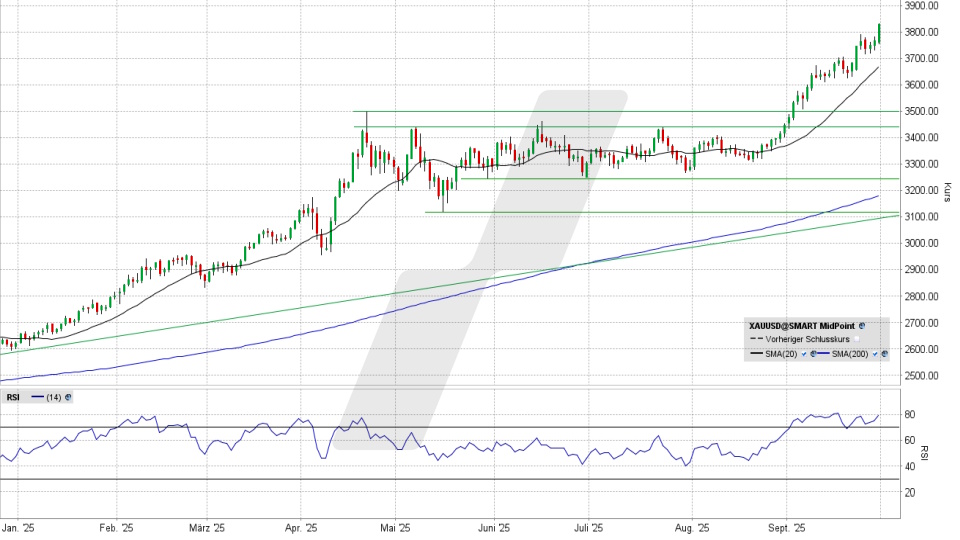Uncheck the SMA(20) checkbox

[x=804, y=354]
